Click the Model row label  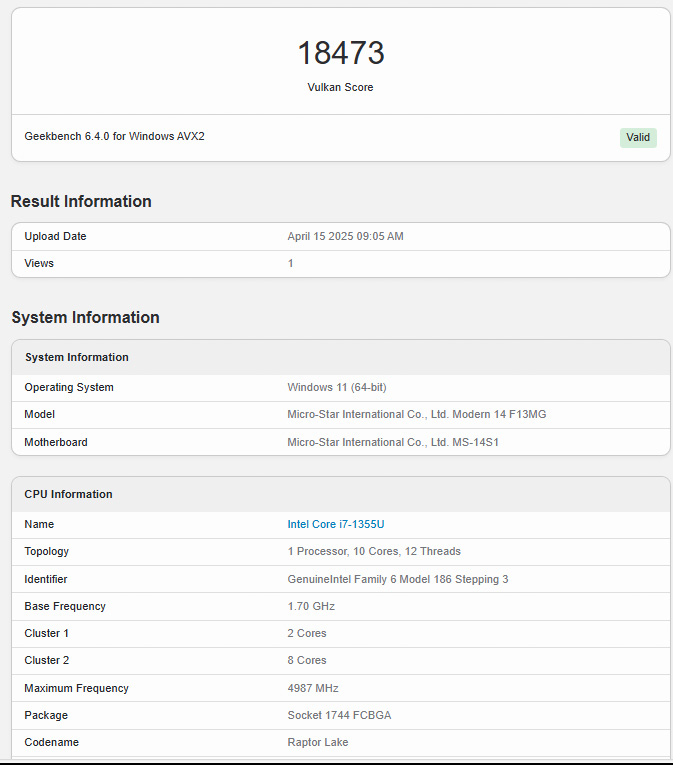(40, 414)
